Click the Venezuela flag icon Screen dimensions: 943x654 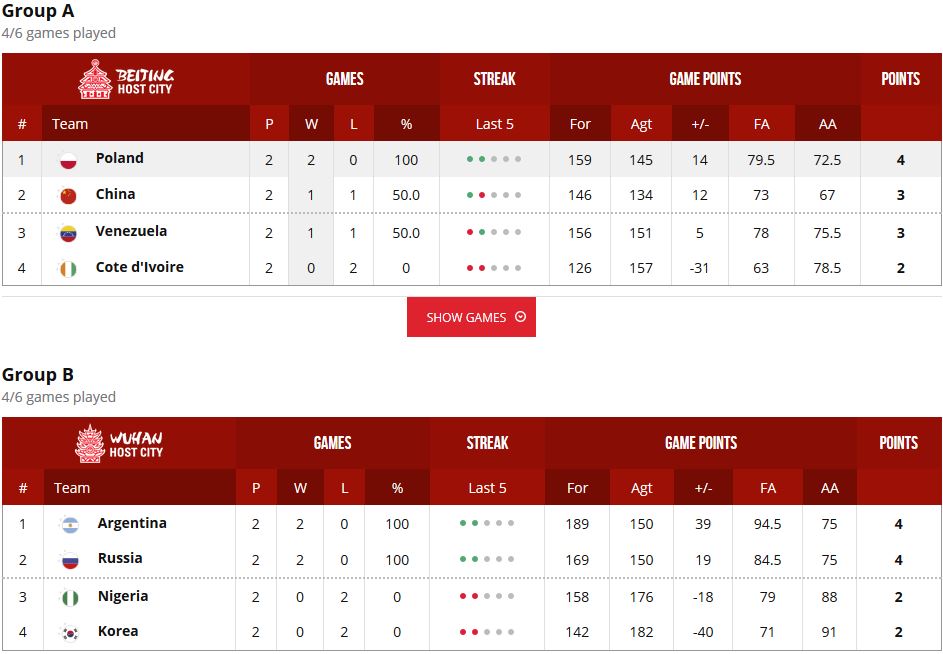tap(69, 233)
